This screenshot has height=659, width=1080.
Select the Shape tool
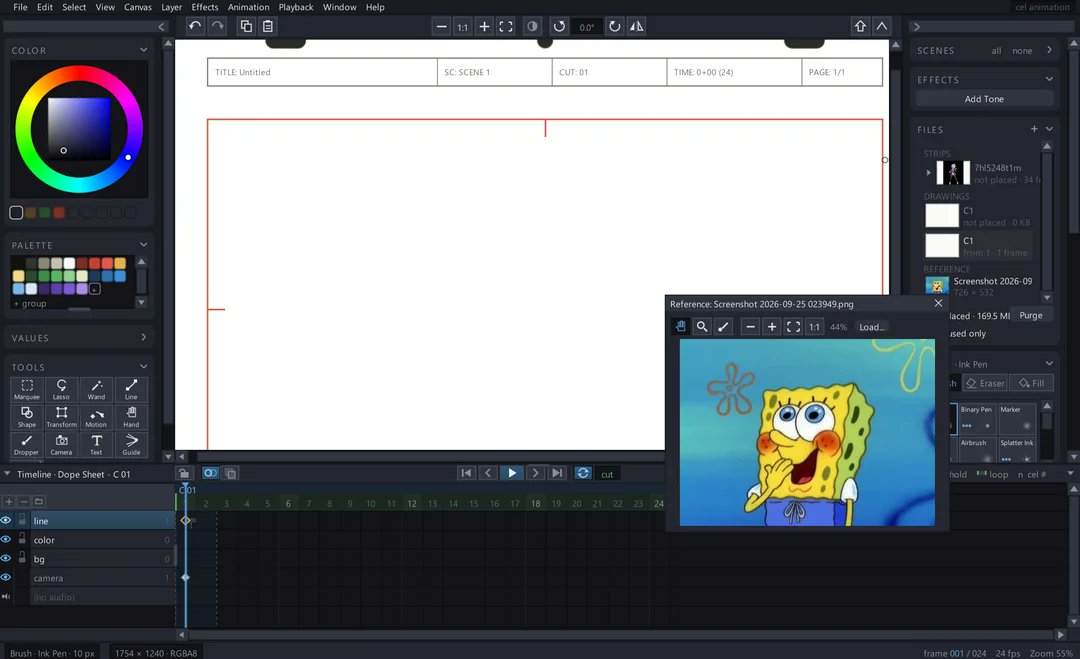click(27, 417)
